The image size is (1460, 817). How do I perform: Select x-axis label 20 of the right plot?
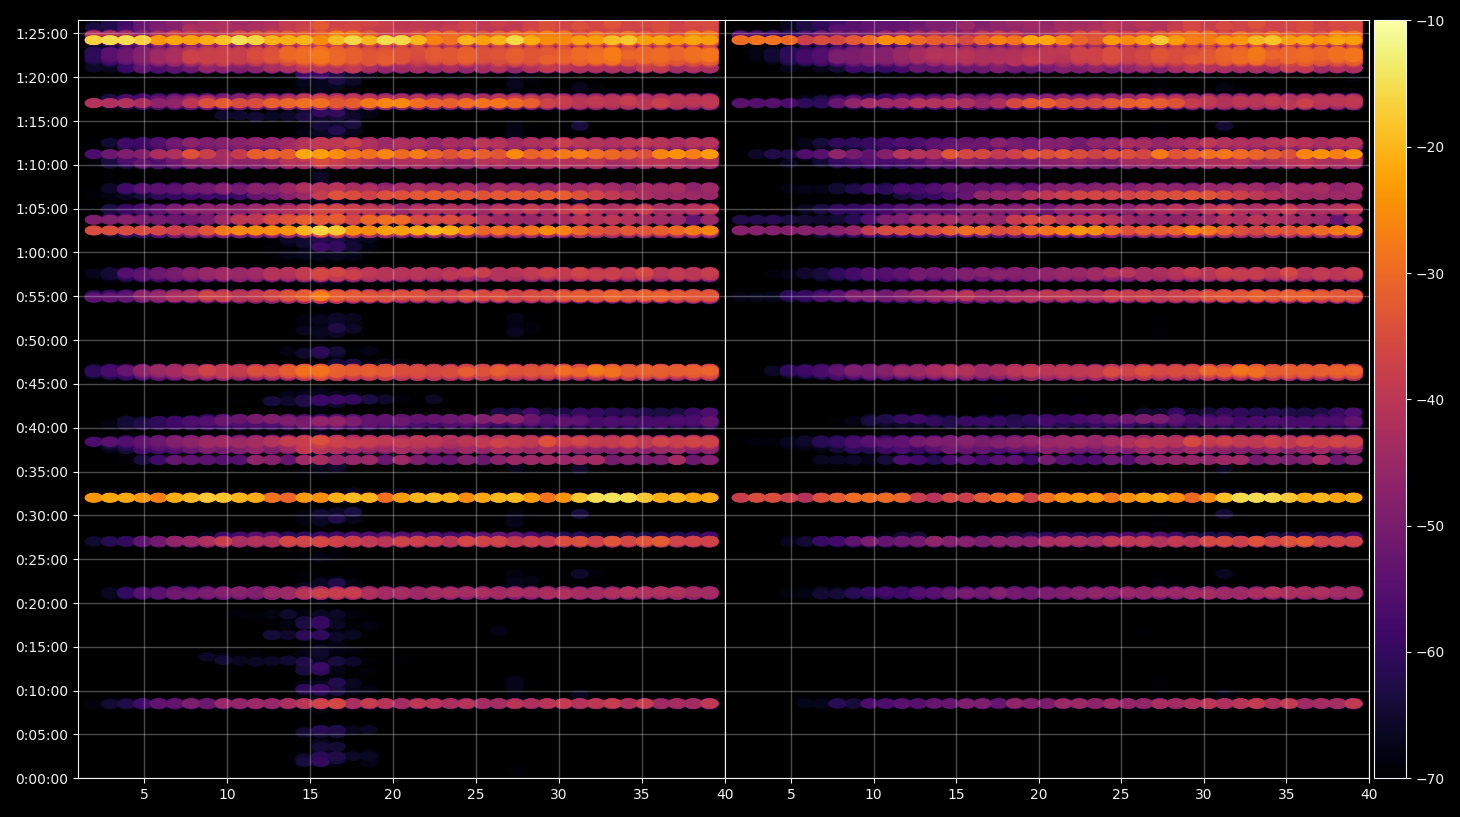point(1039,795)
